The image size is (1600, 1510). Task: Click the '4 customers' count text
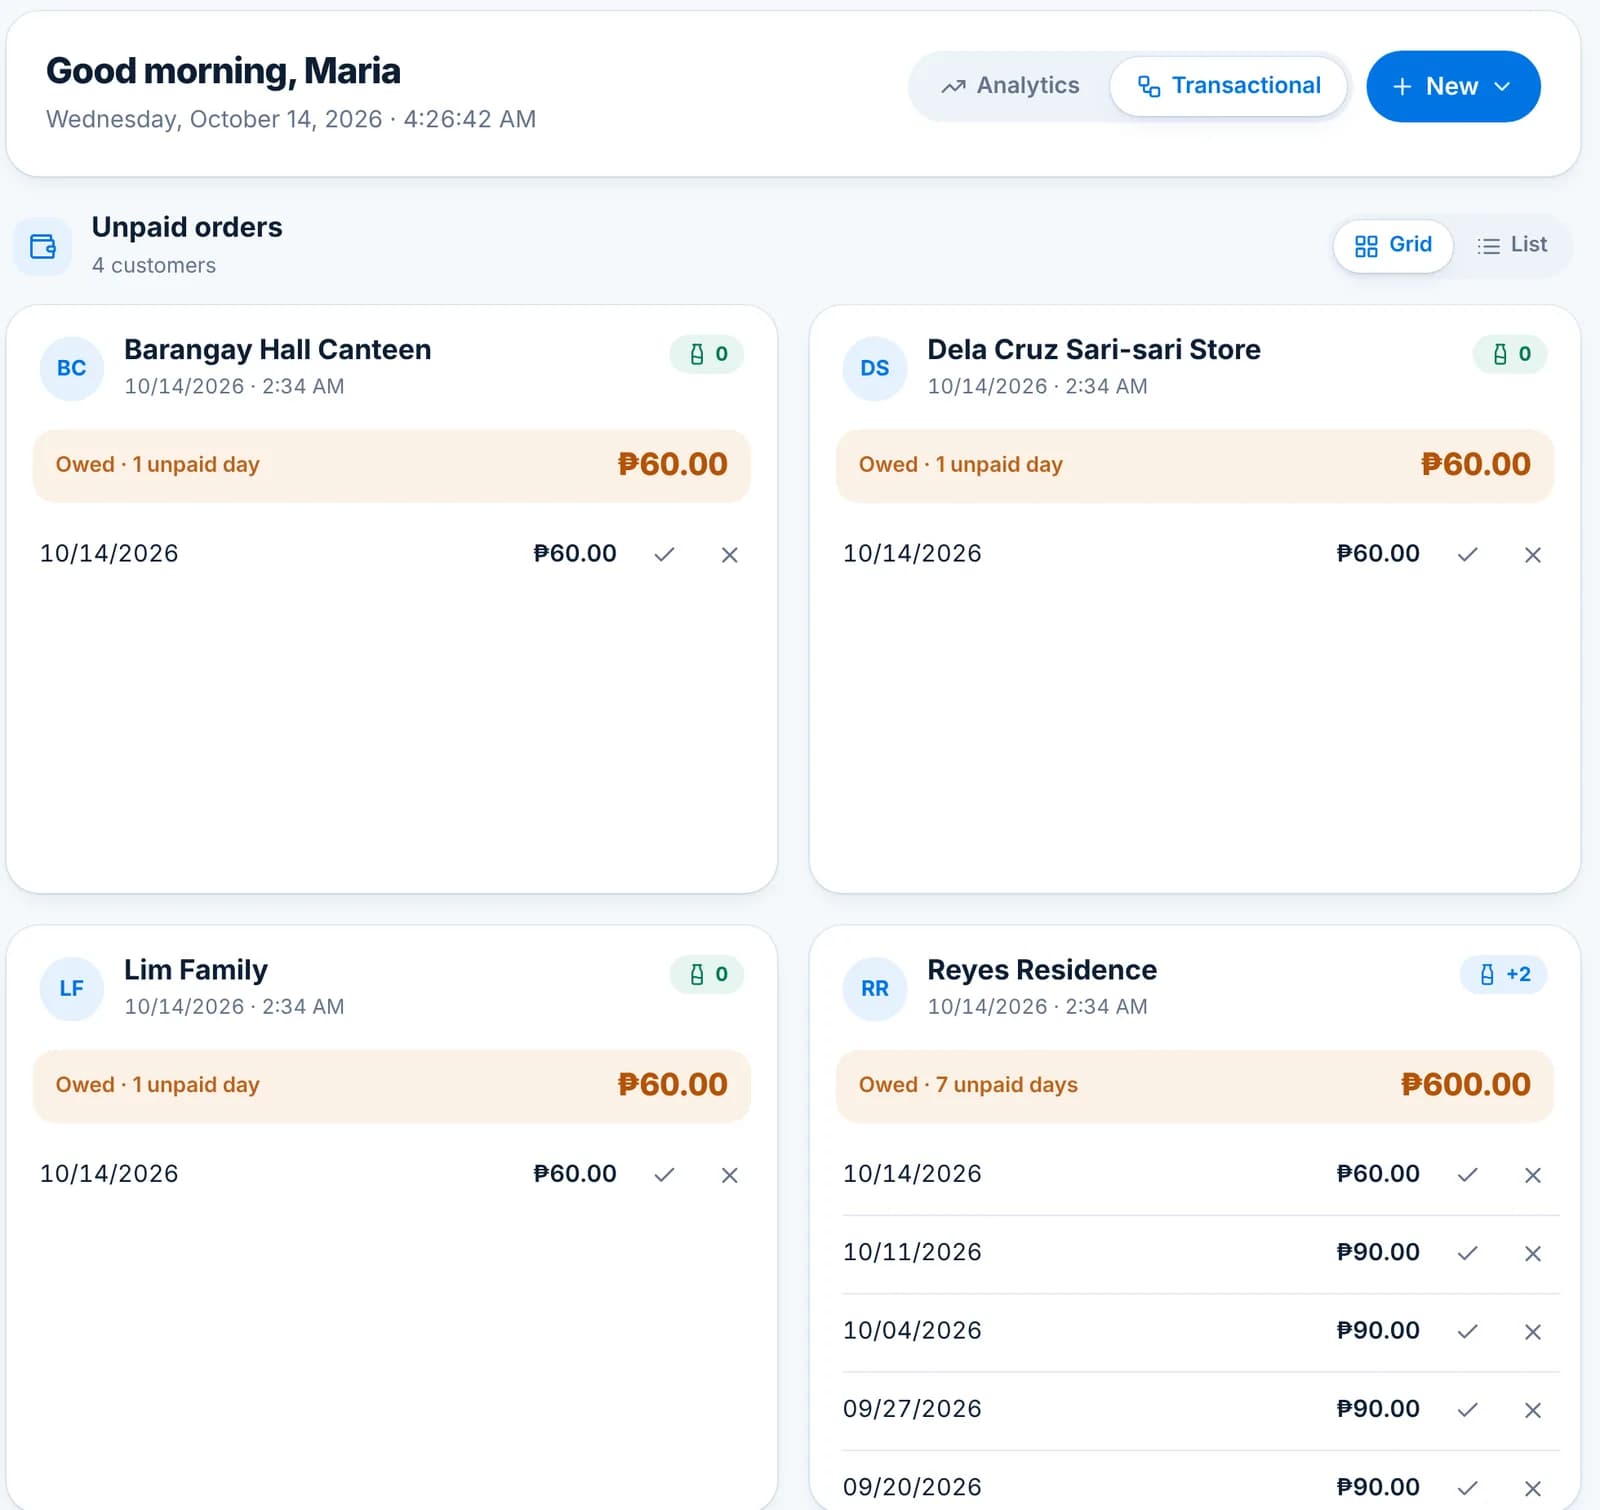[x=153, y=266]
